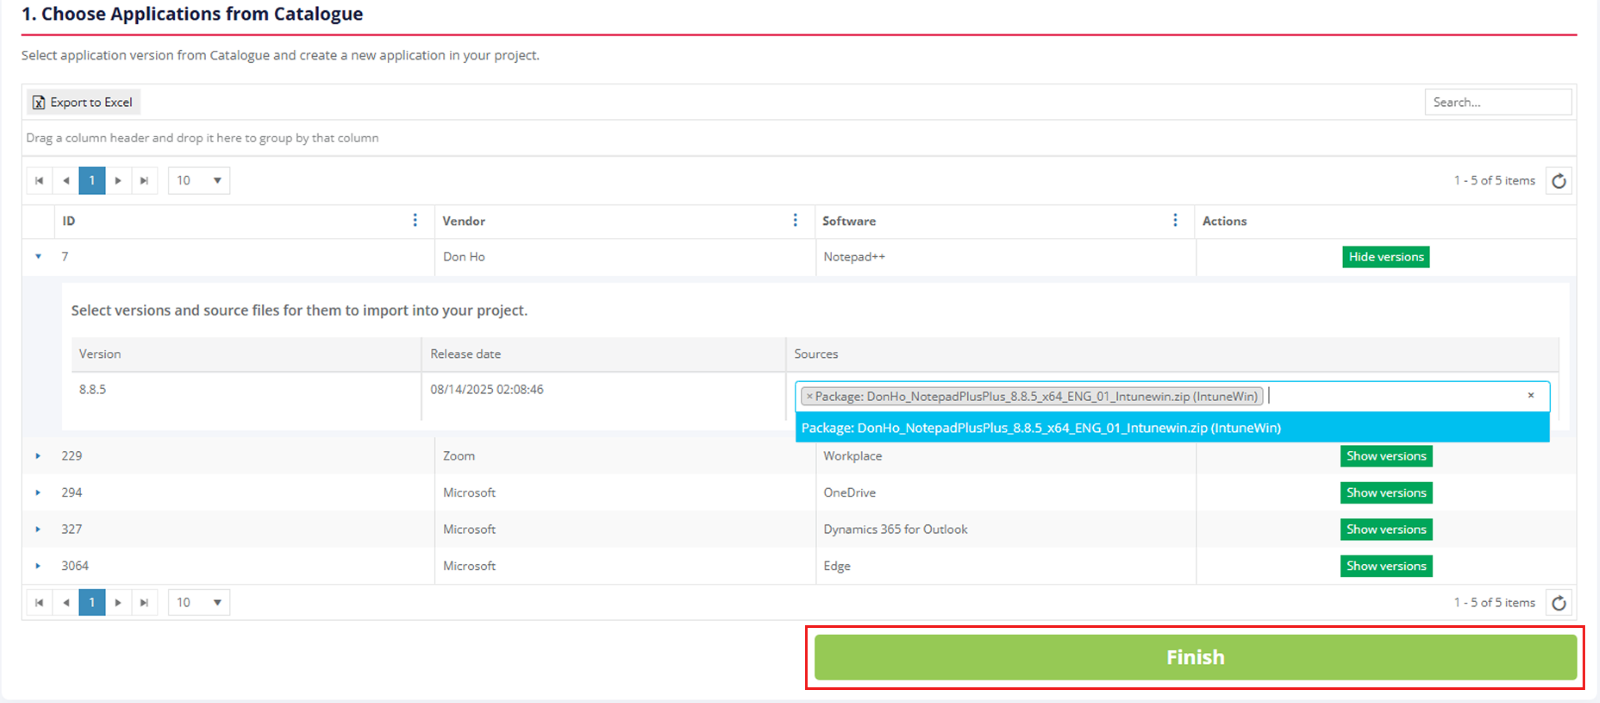Collapse the Notepad++ row with ID 7

38,257
